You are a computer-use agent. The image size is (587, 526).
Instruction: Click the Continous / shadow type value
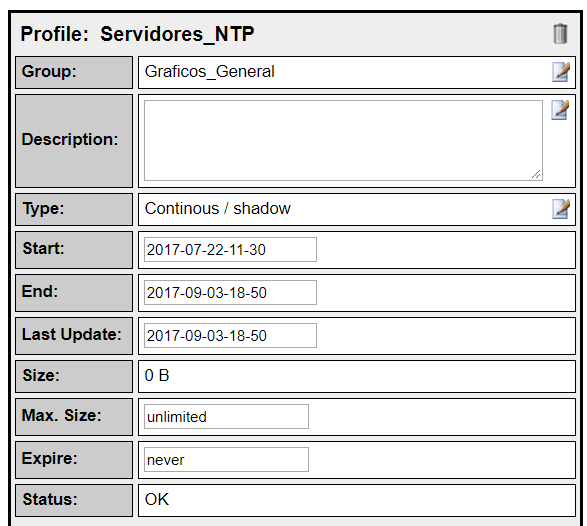218,209
